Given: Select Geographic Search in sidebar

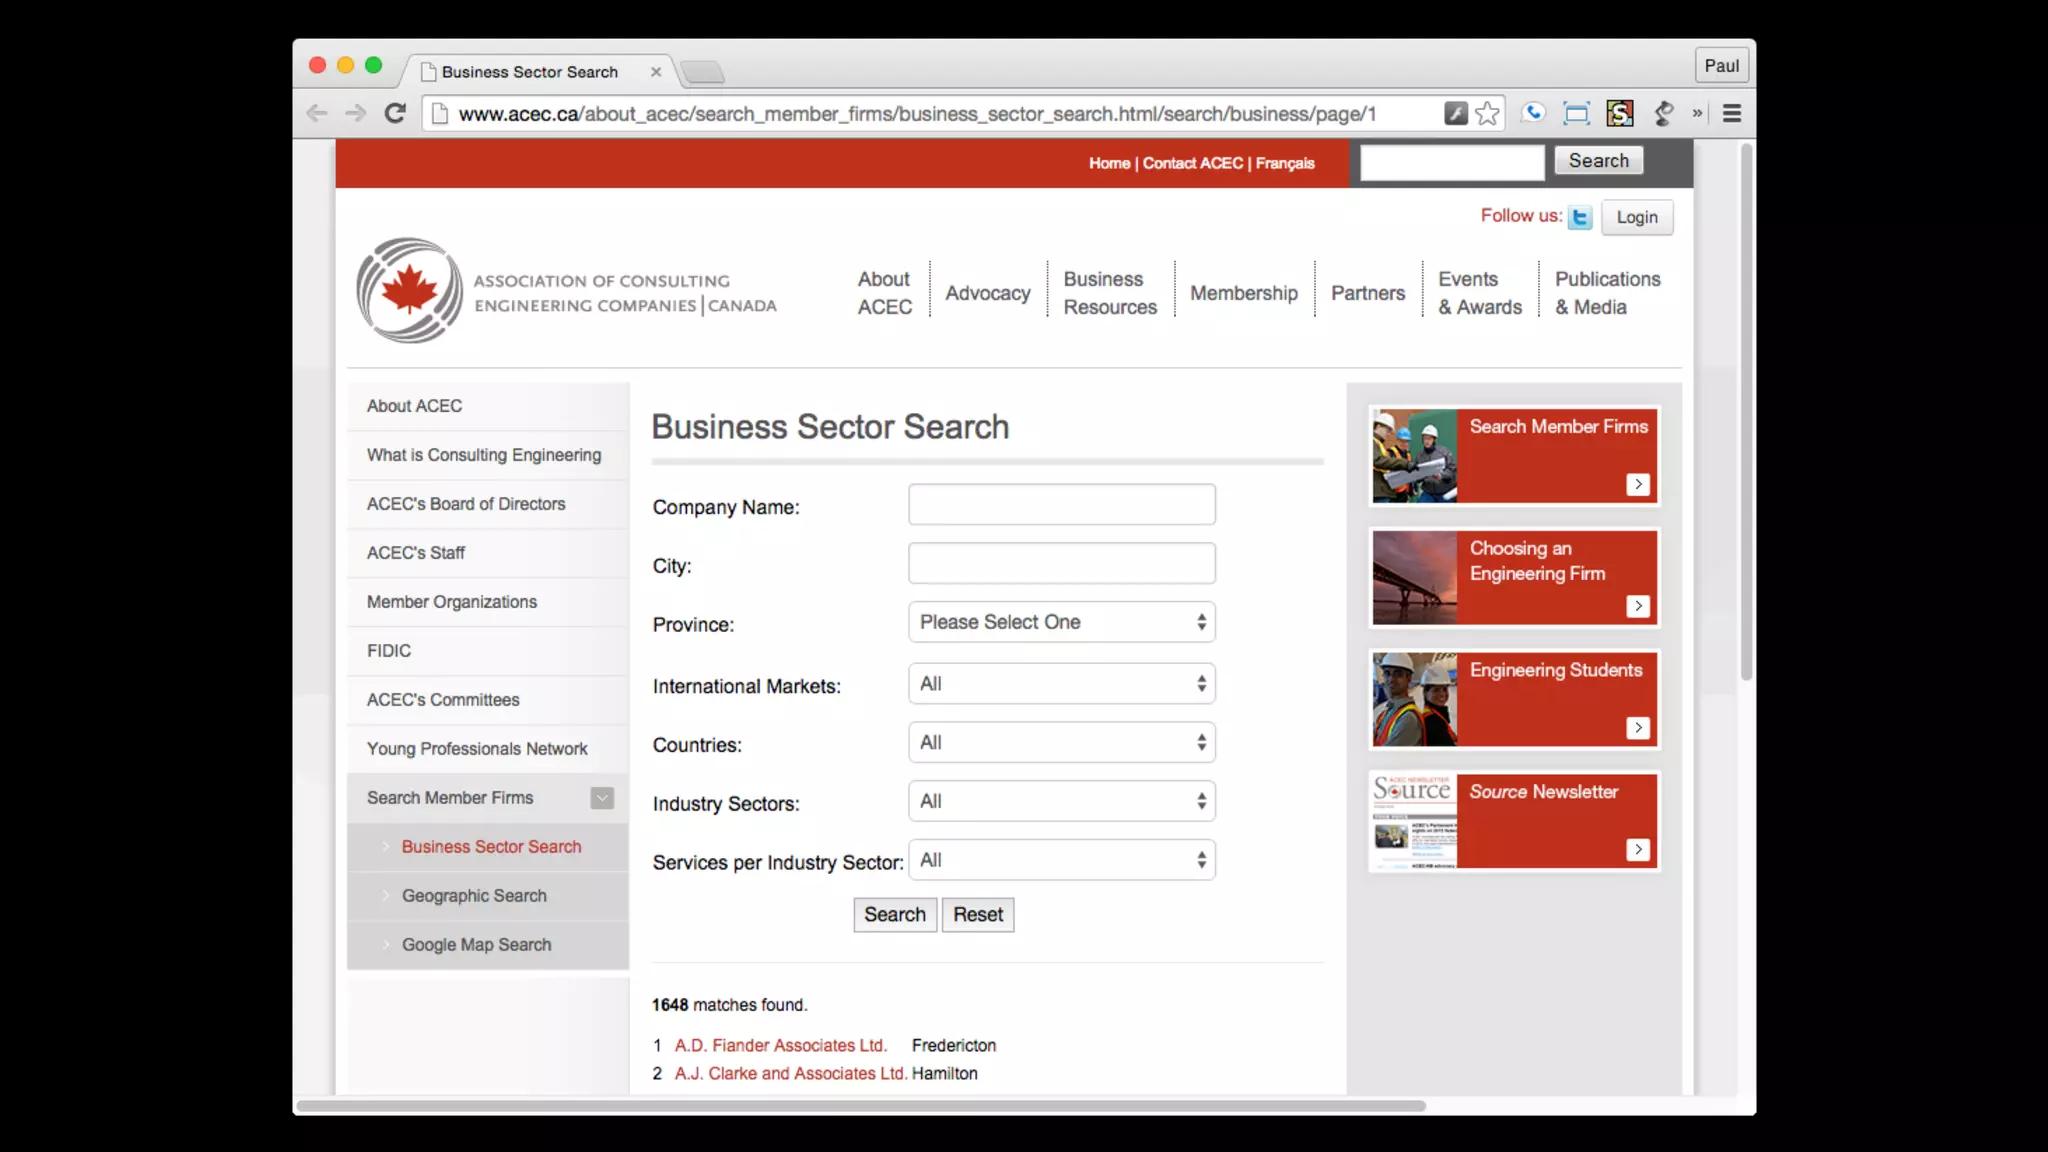Looking at the screenshot, I should [474, 896].
